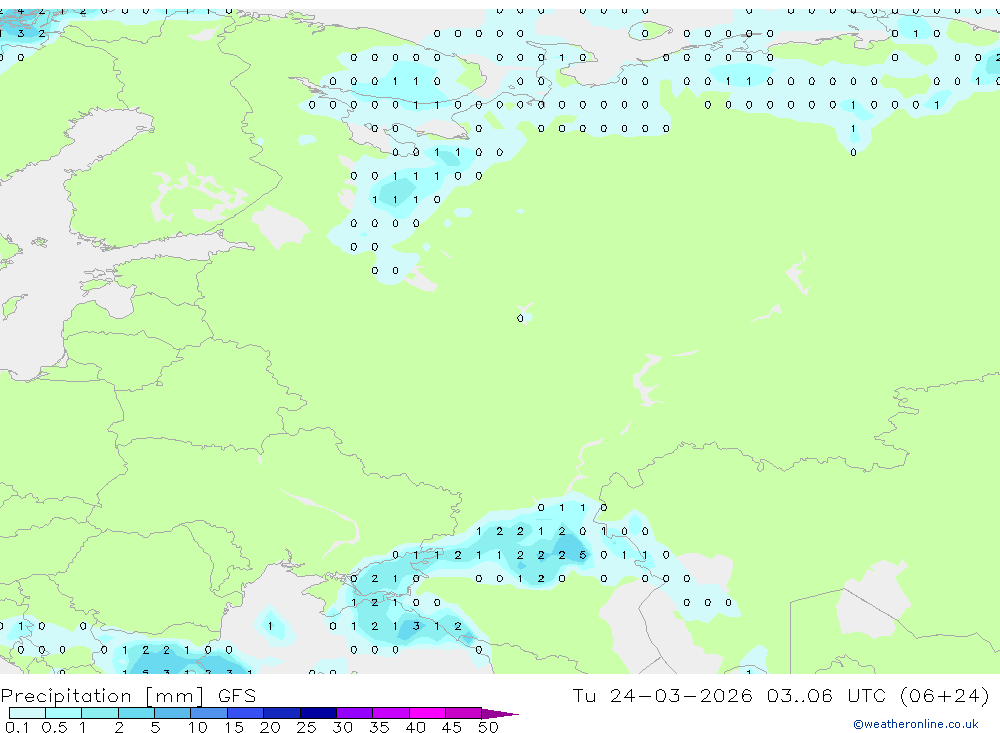This screenshot has height=733, width=1000.
Task: Click the 20–25 mm legend color swatch
Action: click(x=282, y=713)
